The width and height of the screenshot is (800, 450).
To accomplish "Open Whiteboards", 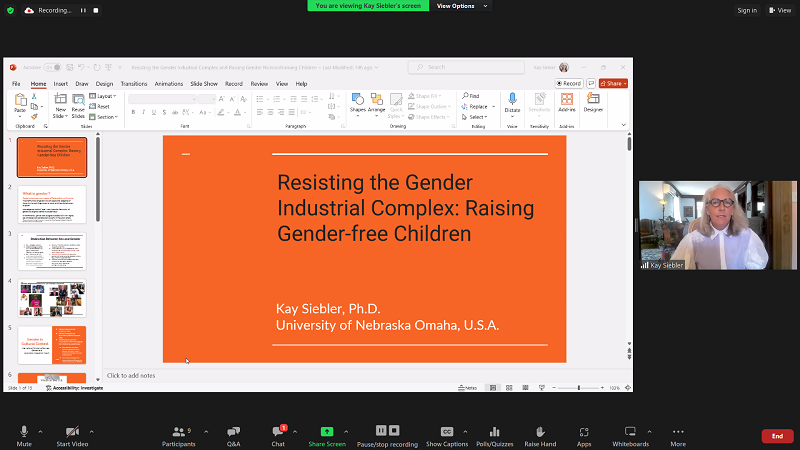I will click(630, 432).
